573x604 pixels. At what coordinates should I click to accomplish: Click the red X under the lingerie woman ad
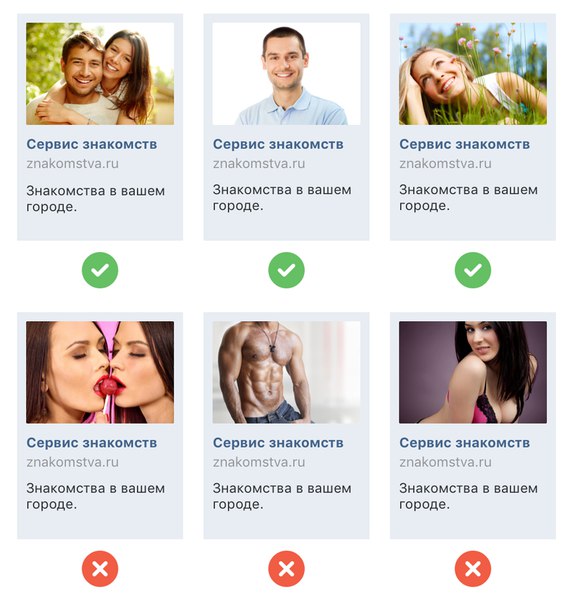(472, 569)
